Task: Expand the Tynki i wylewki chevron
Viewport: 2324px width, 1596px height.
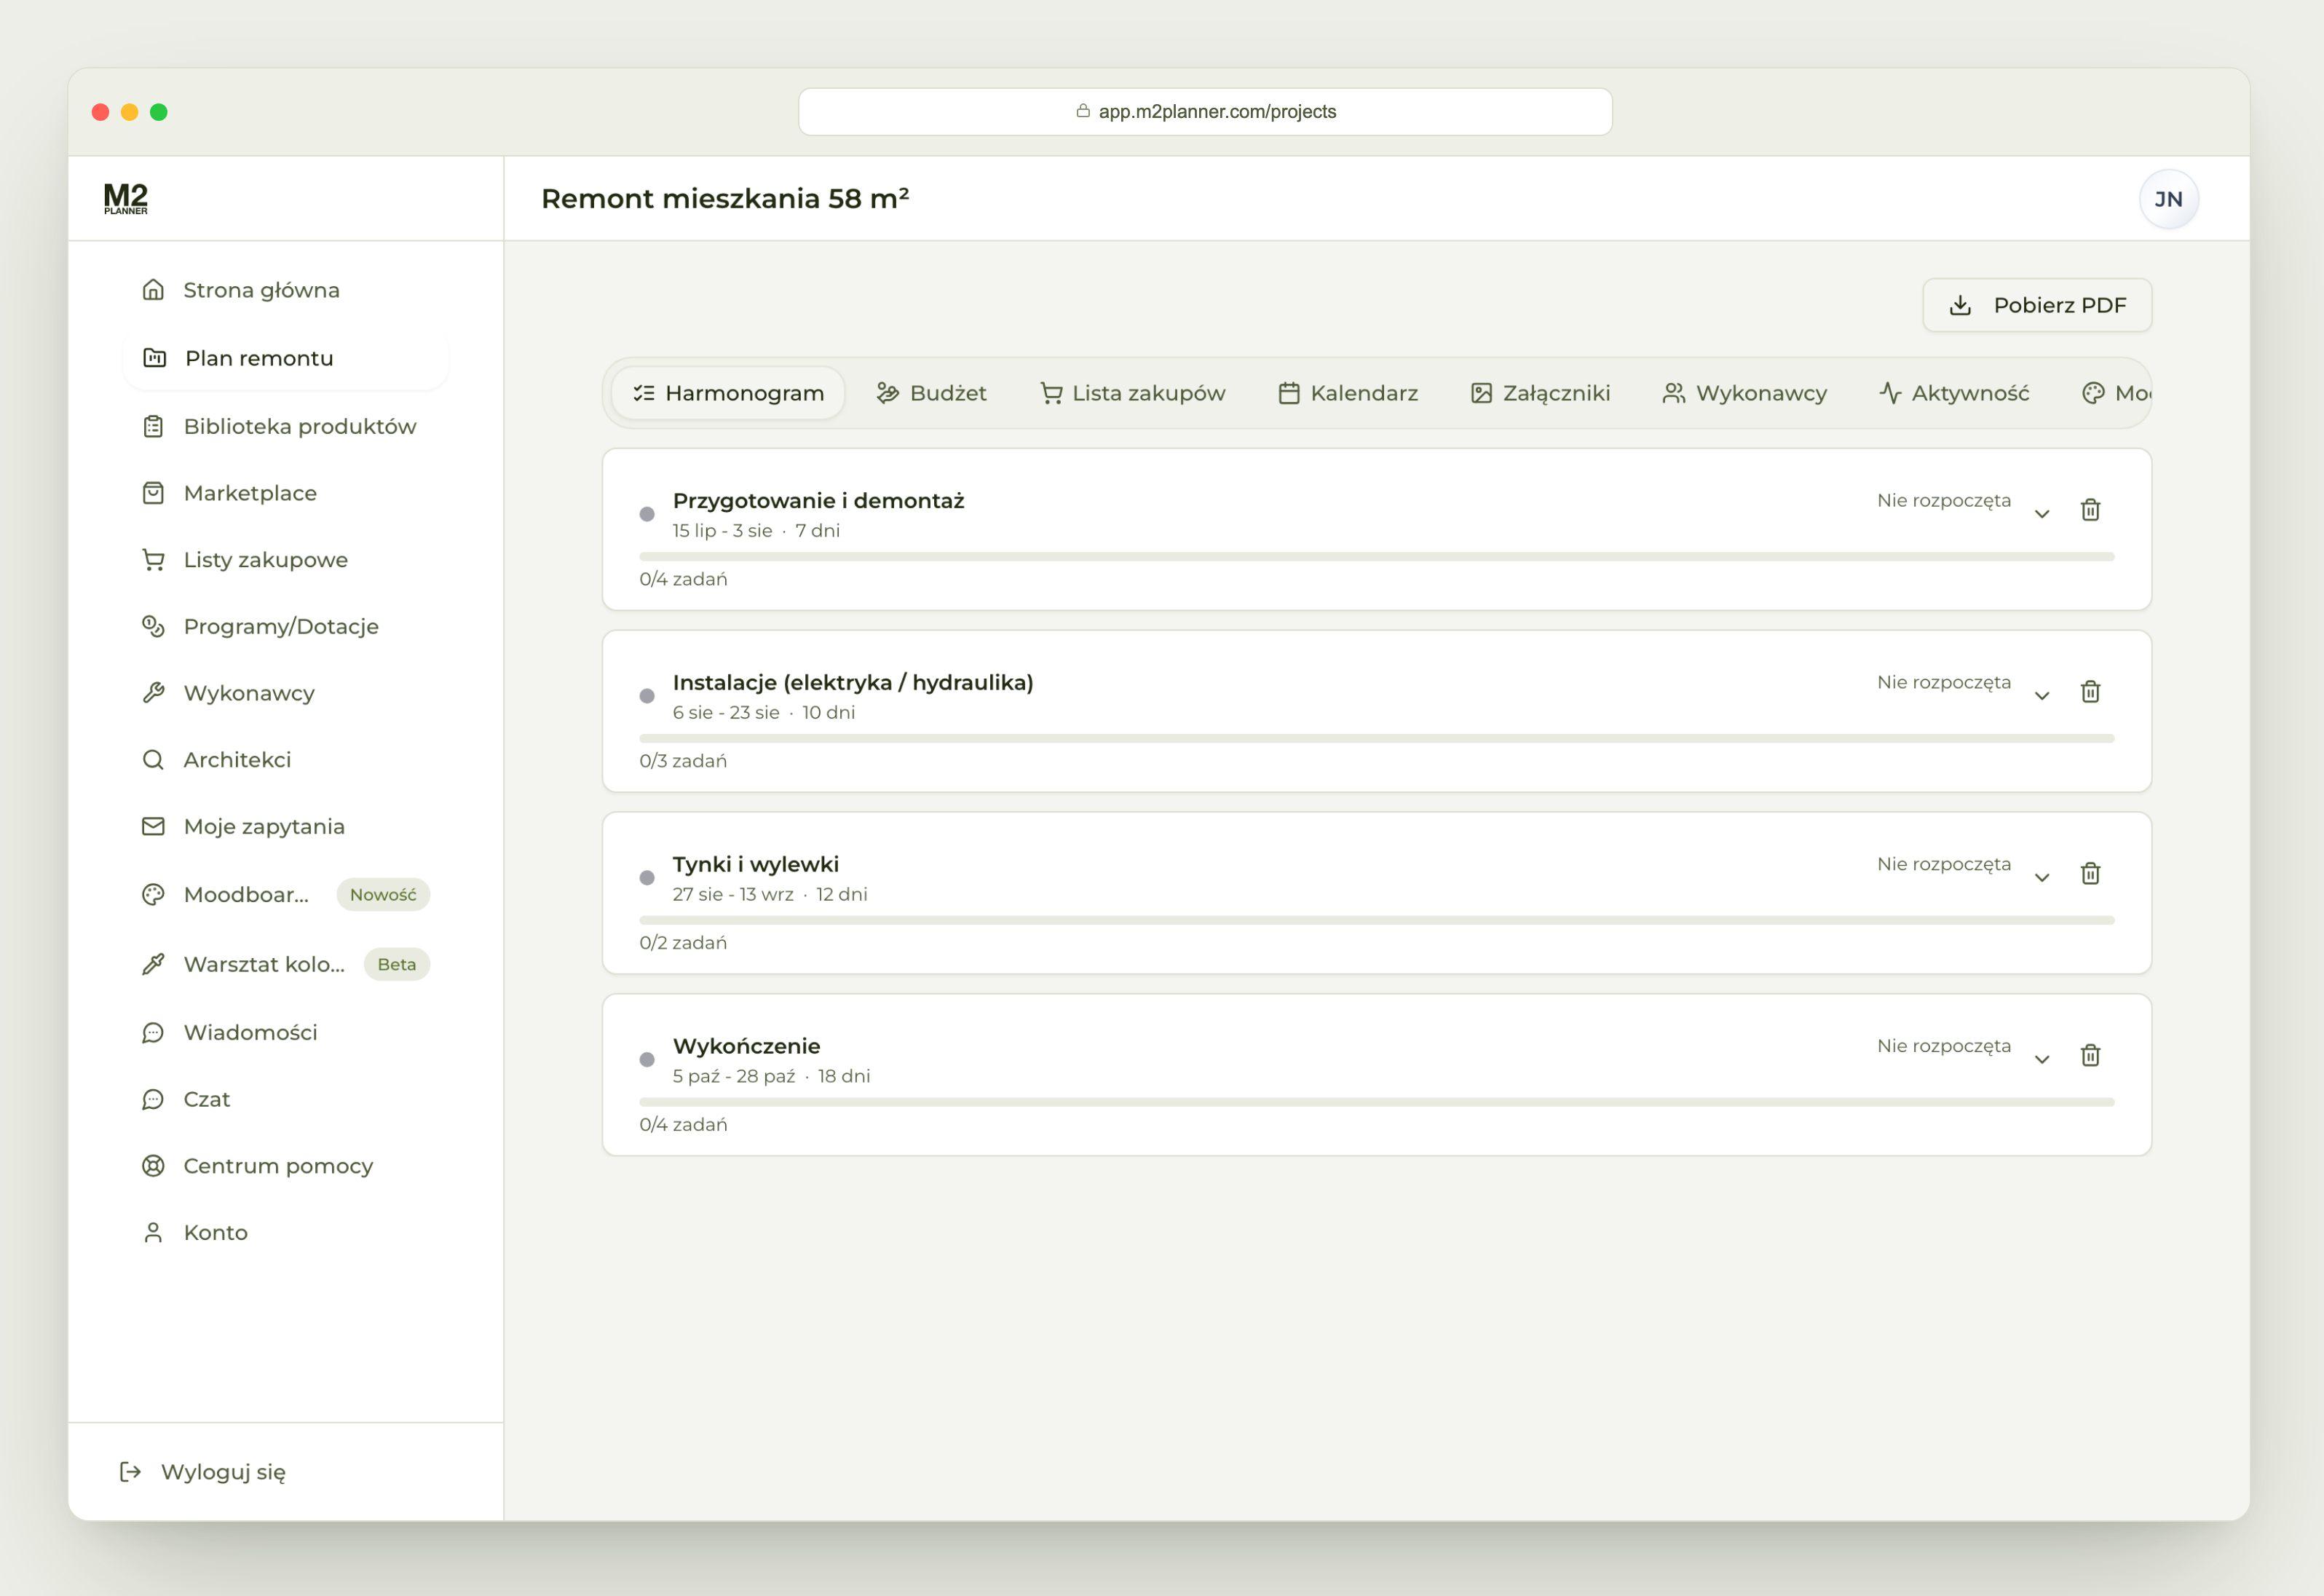Action: (x=2042, y=877)
